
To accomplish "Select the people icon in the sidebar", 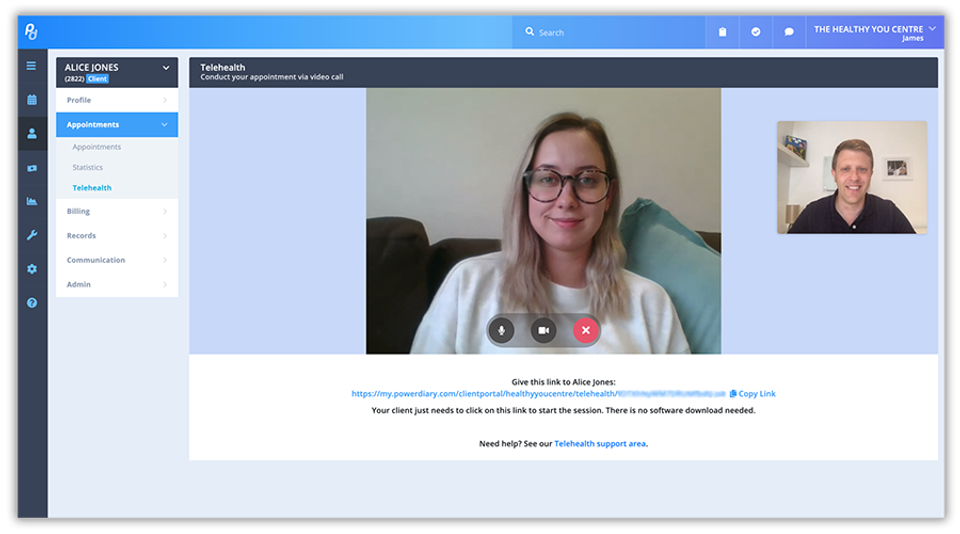I will click(31, 133).
